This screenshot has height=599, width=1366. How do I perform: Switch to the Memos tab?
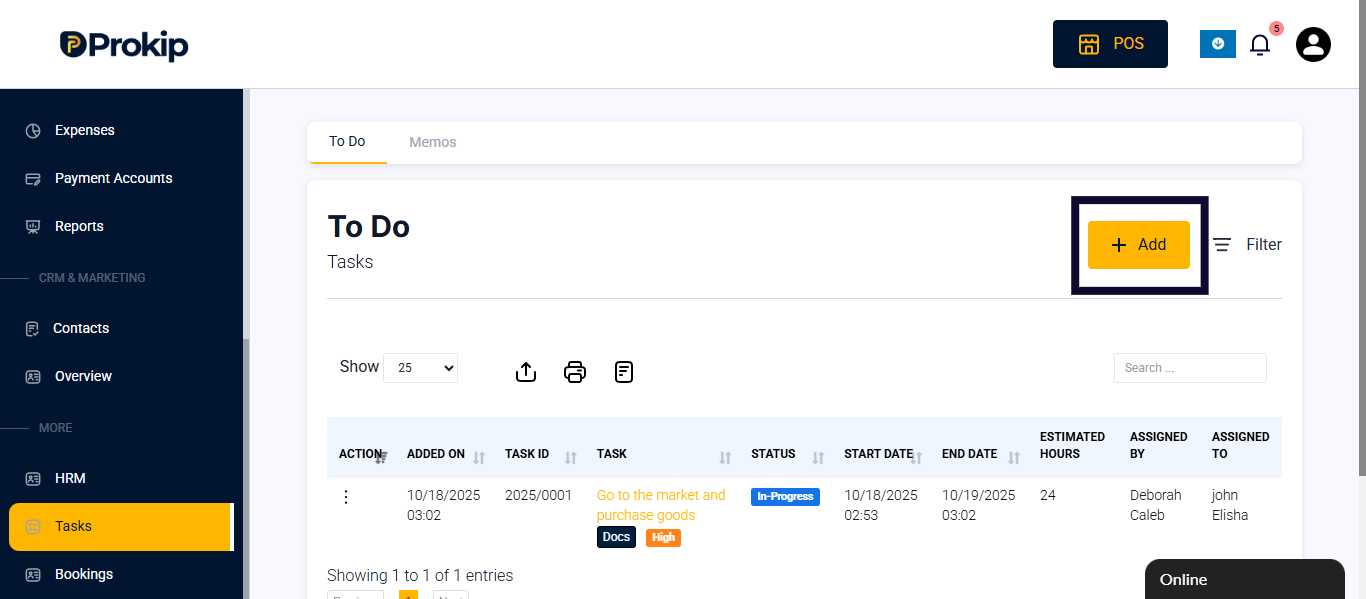(433, 142)
